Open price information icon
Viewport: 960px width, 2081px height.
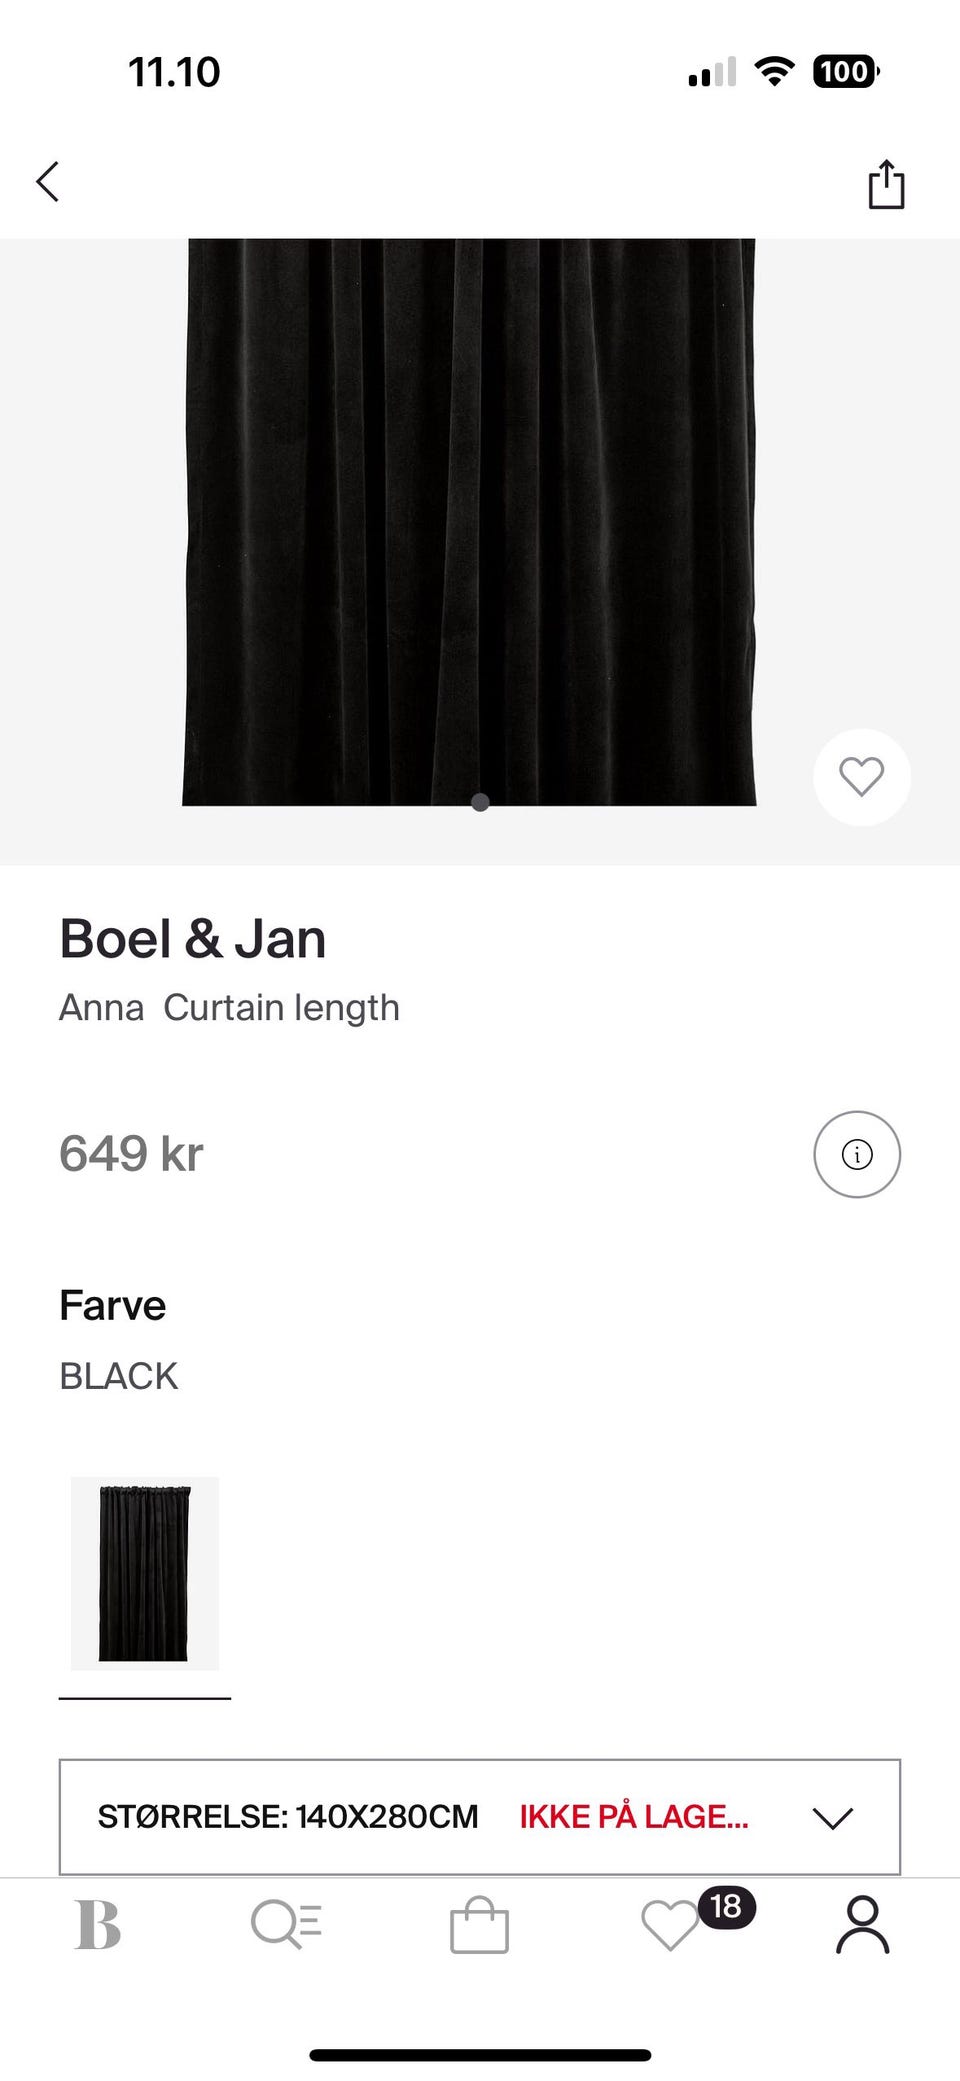point(857,1154)
